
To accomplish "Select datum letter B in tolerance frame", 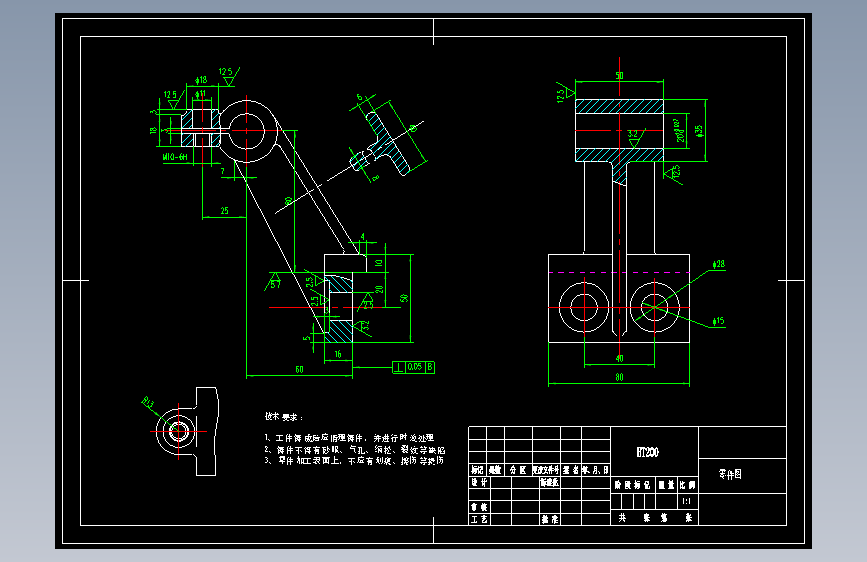I will (430, 367).
